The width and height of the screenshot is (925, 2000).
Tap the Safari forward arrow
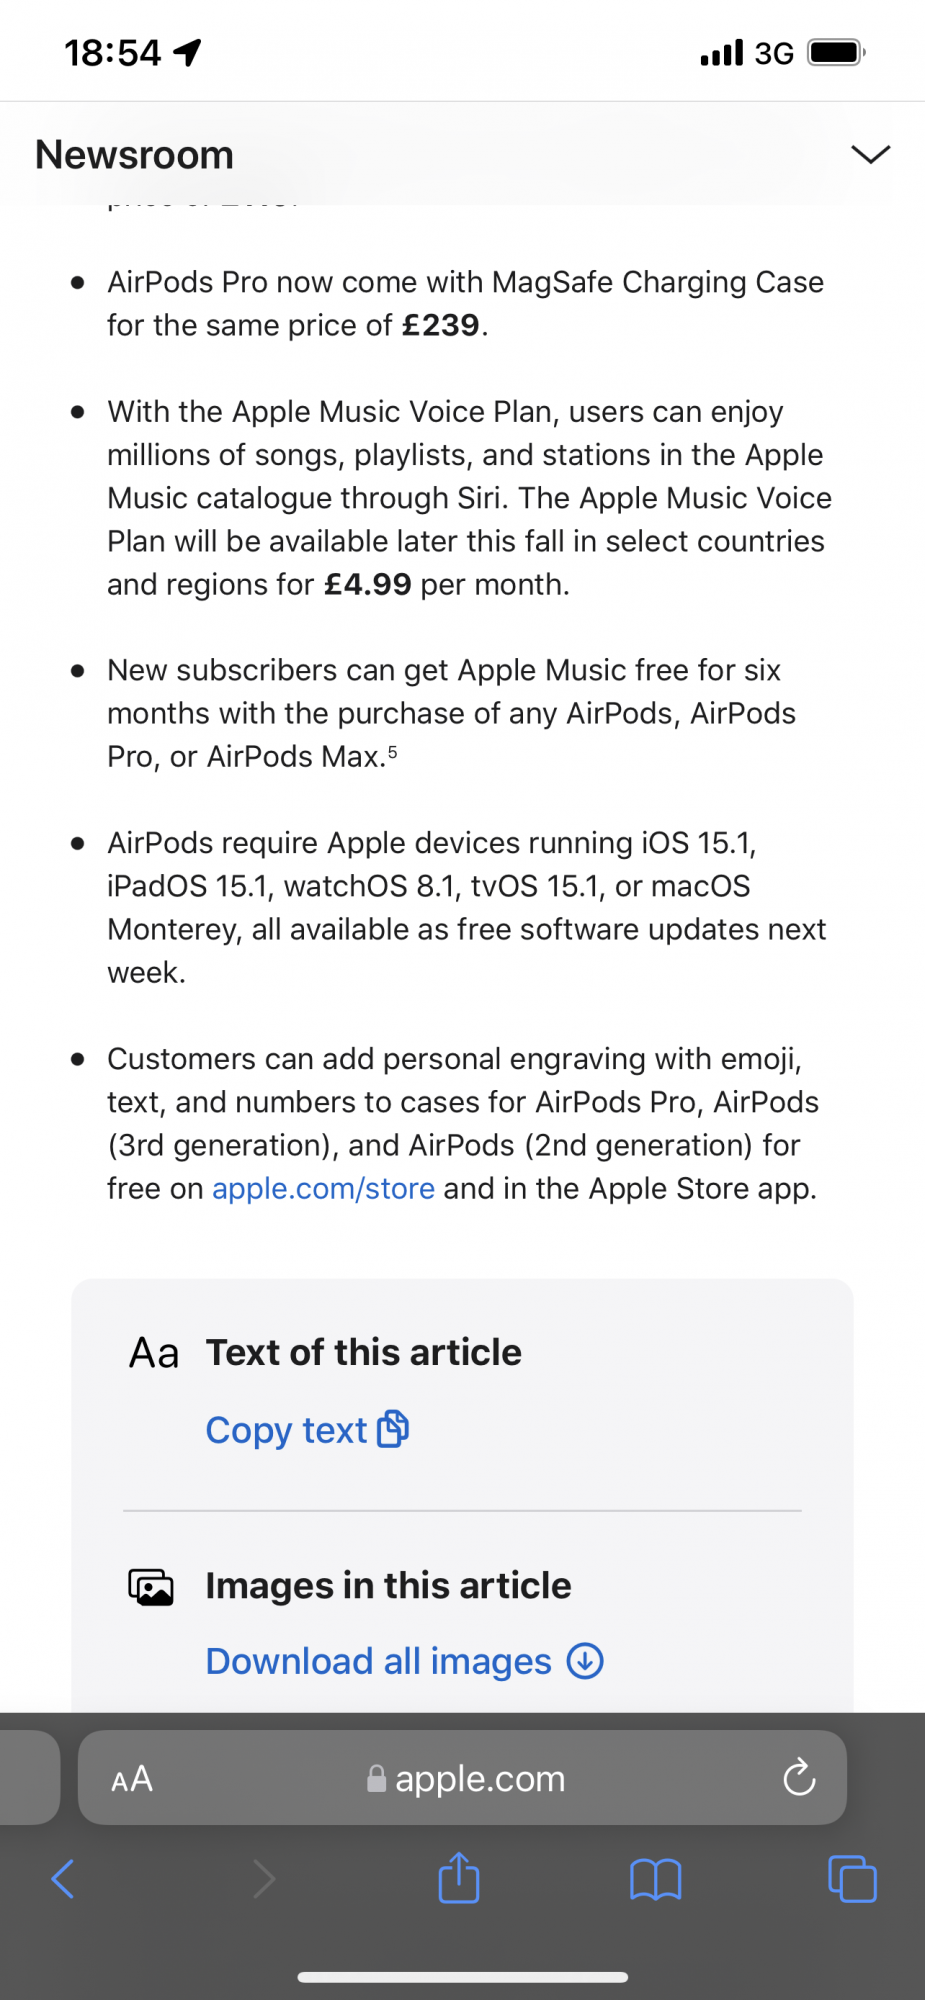pos(264,1879)
